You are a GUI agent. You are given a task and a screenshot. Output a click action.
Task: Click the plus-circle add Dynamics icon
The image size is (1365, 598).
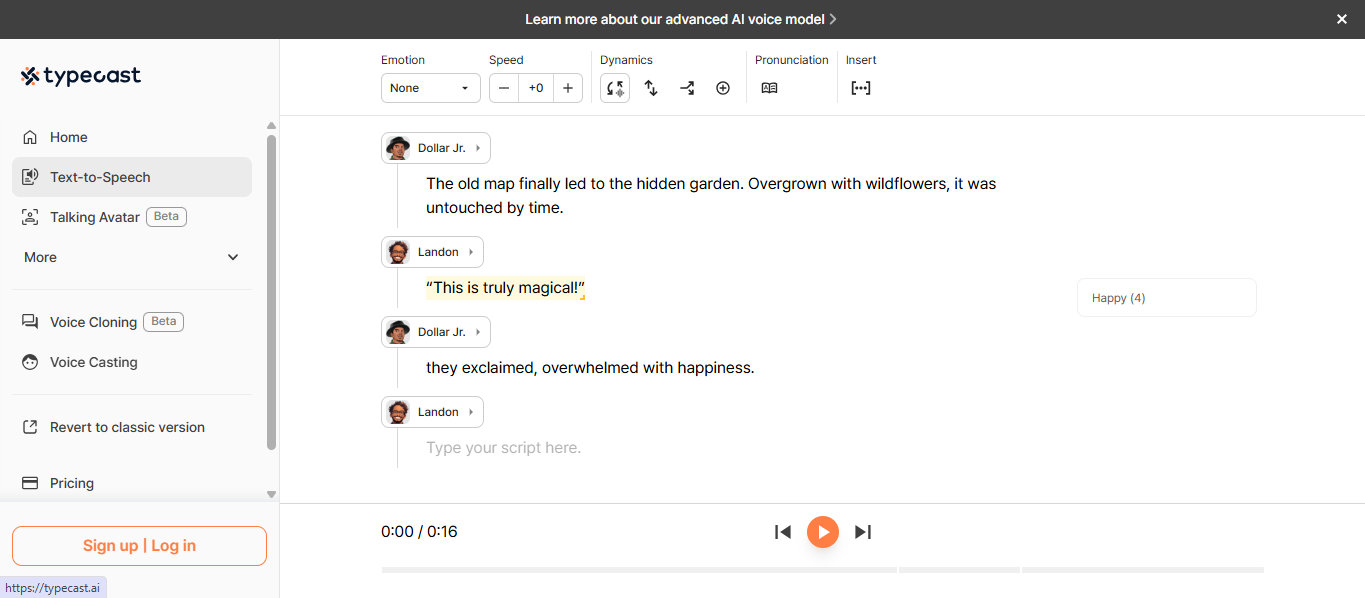723,88
